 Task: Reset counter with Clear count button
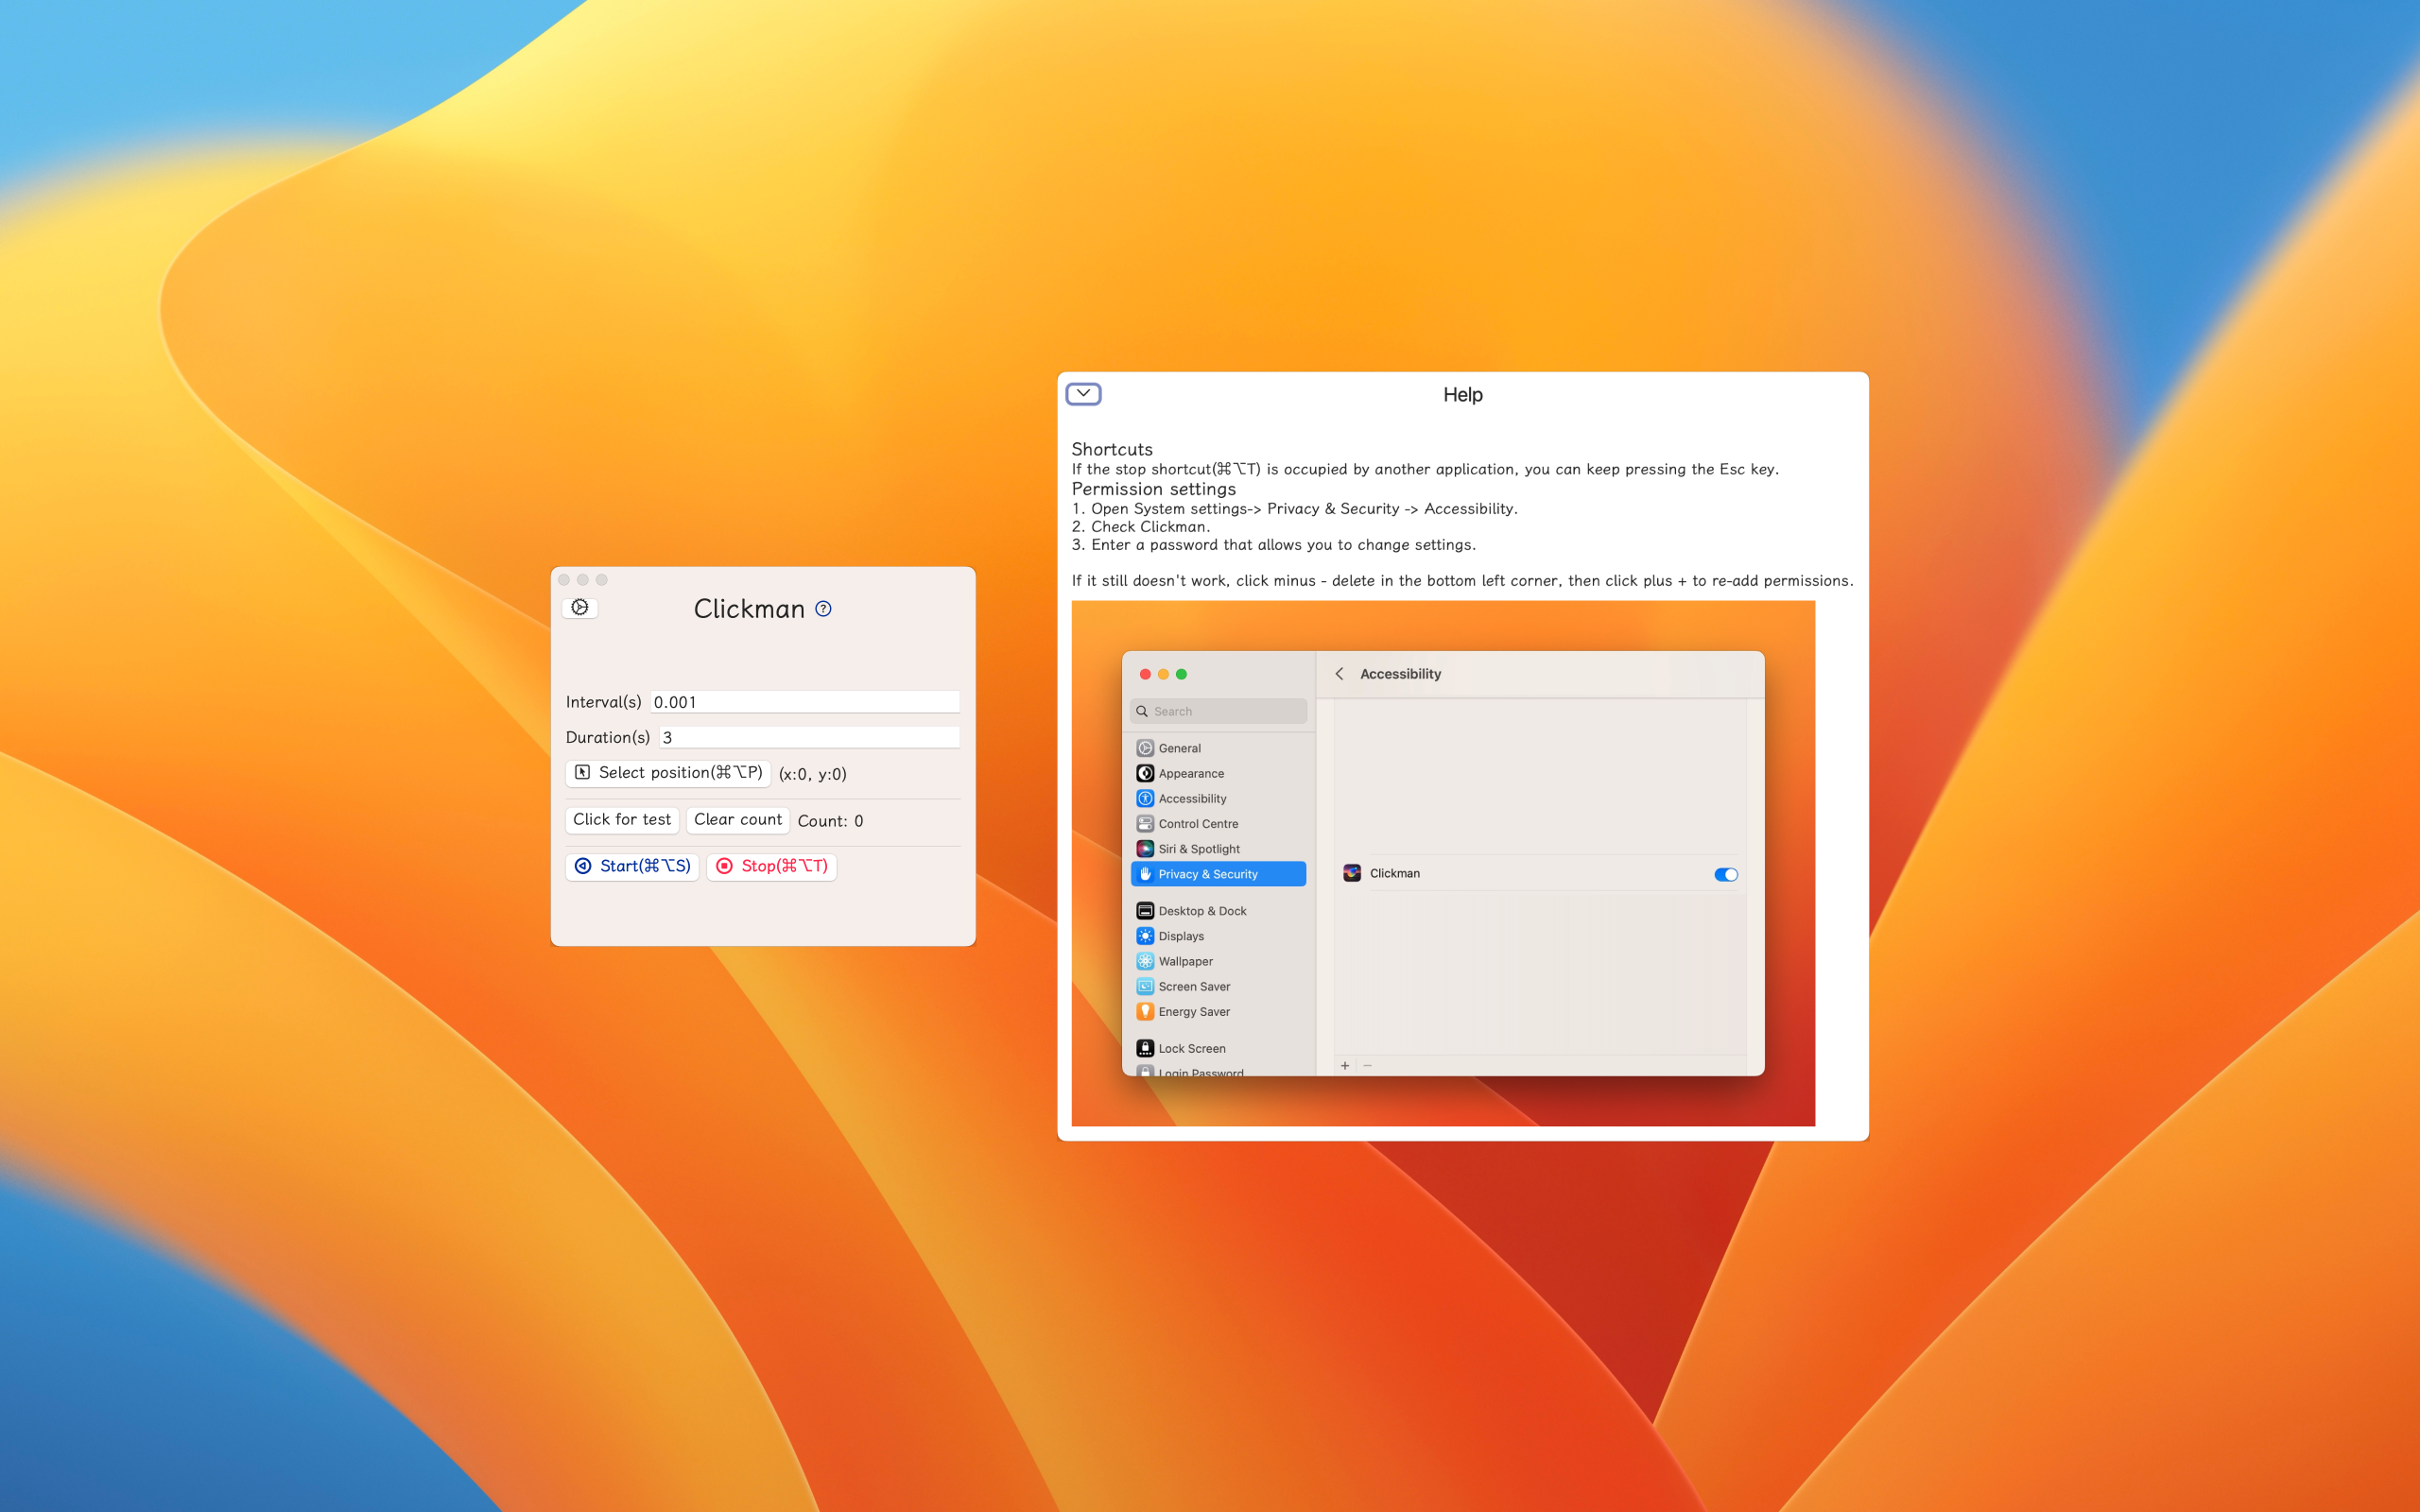pyautogui.click(x=737, y=820)
